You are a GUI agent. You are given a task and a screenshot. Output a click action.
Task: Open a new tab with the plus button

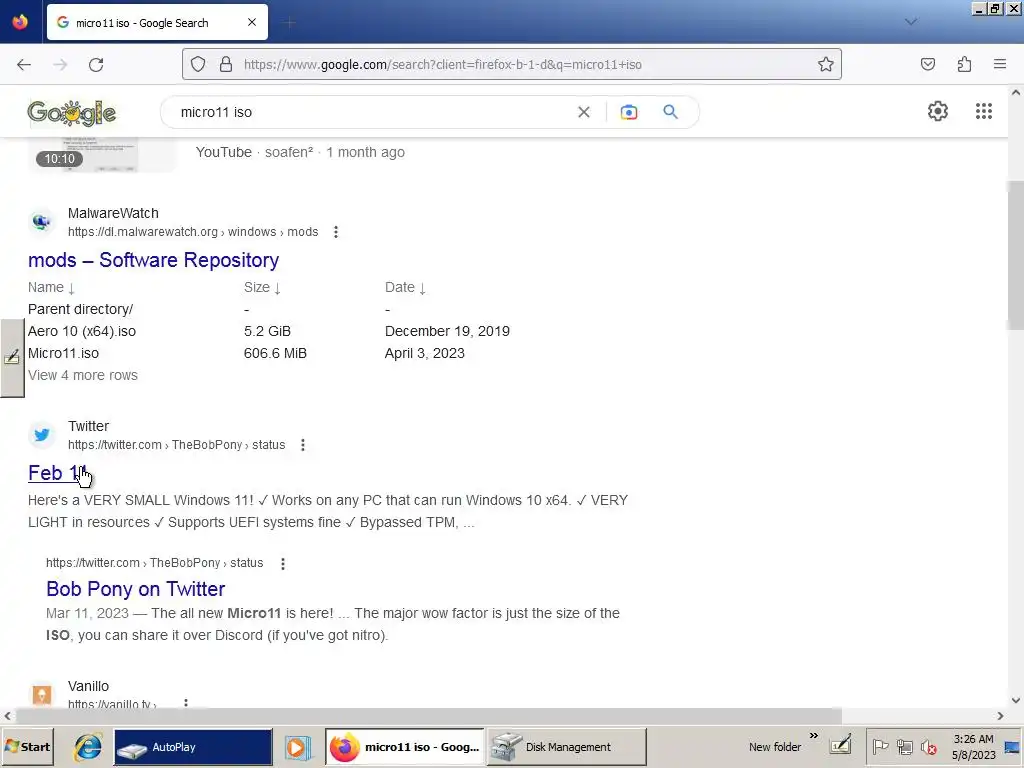pos(289,23)
